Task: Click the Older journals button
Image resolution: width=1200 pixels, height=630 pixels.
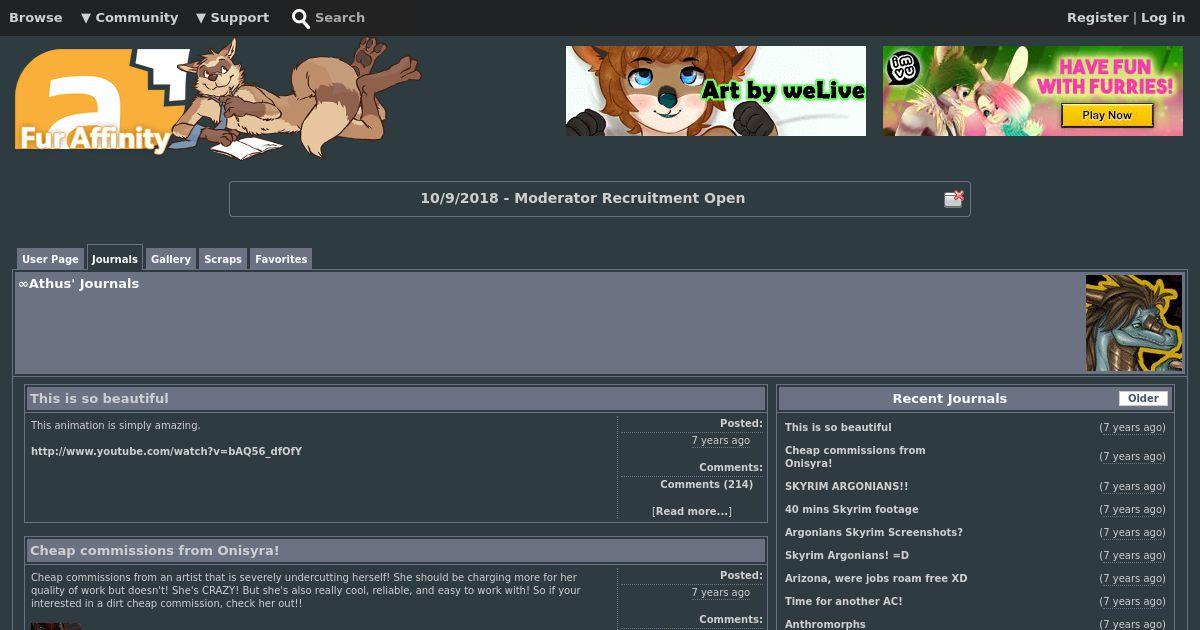Action: click(x=1143, y=398)
